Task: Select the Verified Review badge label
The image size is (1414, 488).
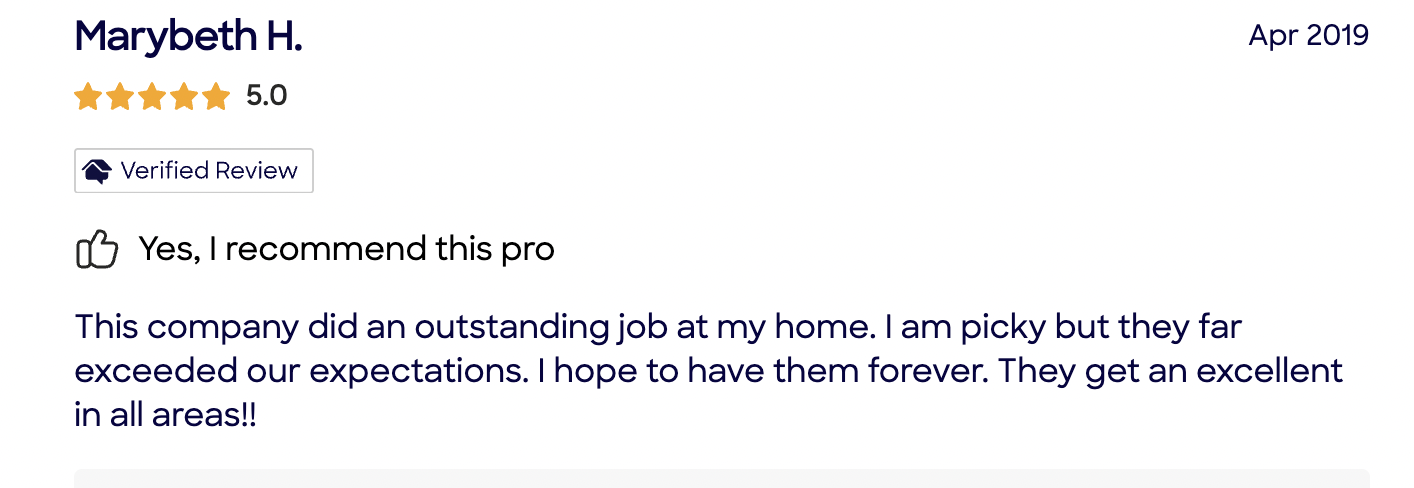Action: 209,171
